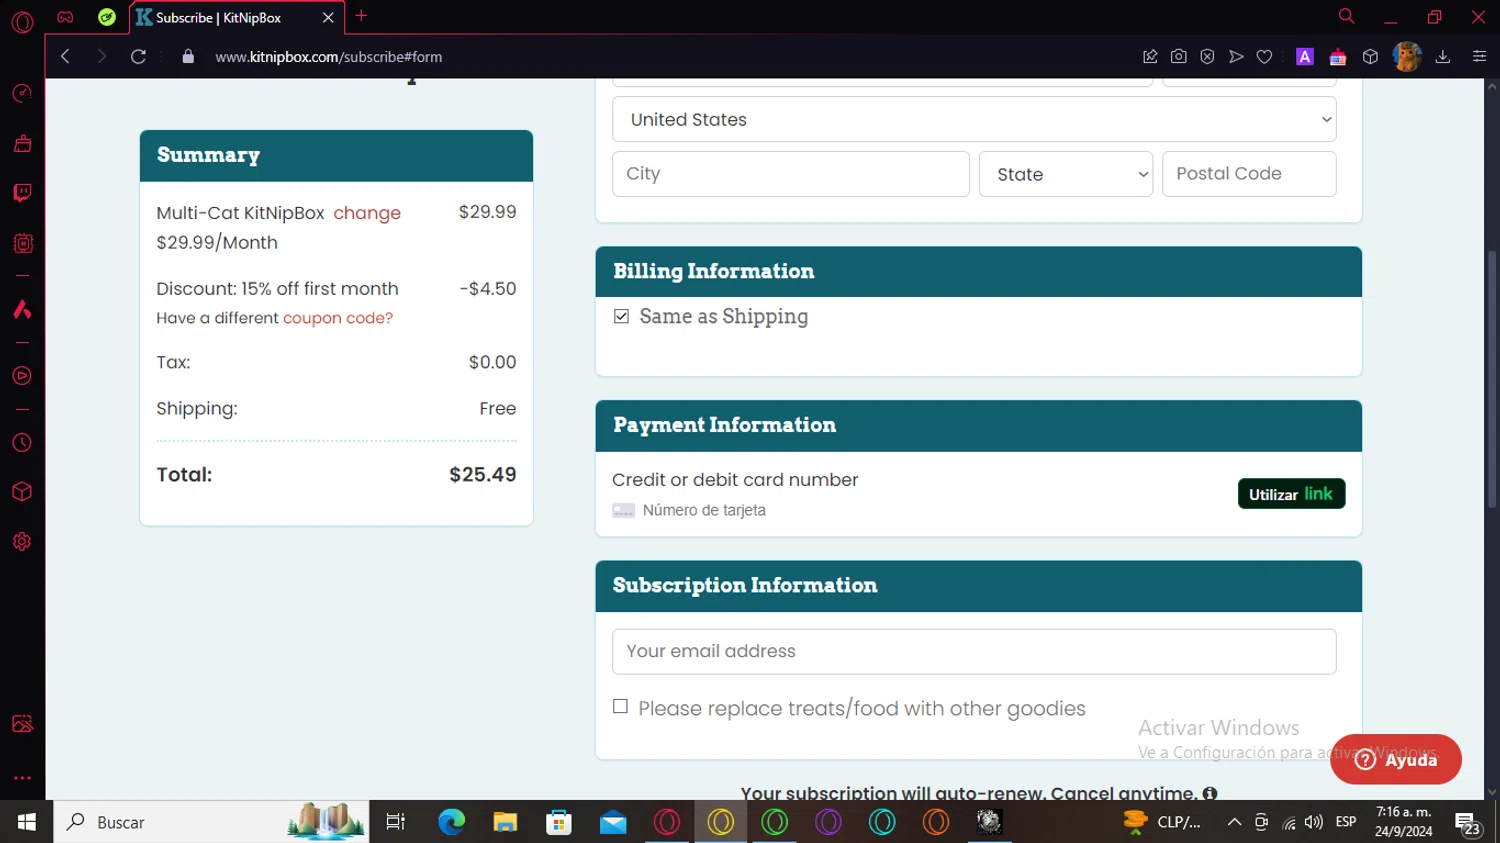Reload the KitNipBox page
1500x843 pixels.
(138, 57)
